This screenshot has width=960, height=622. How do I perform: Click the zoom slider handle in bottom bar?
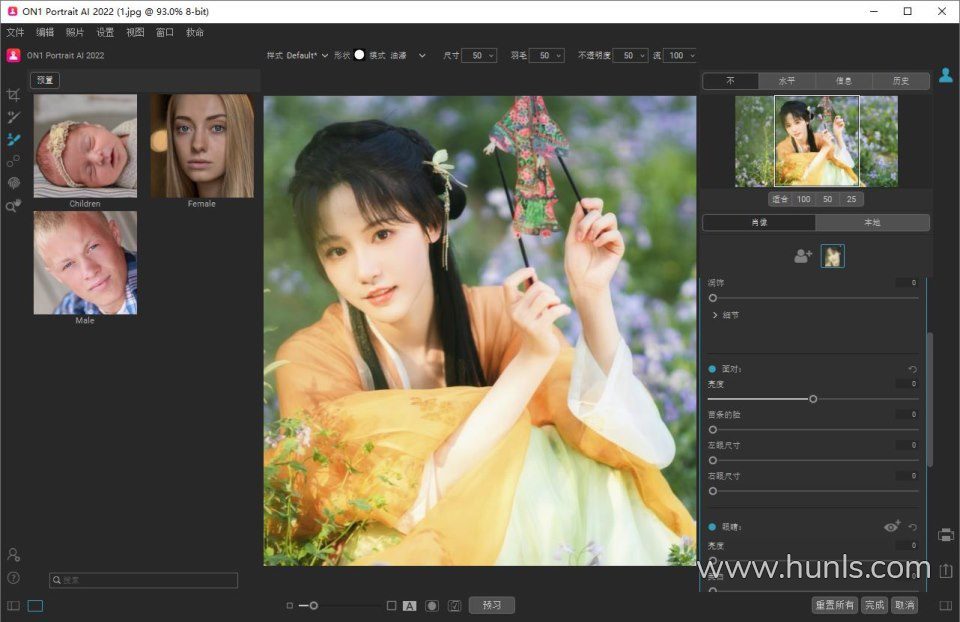[313, 605]
